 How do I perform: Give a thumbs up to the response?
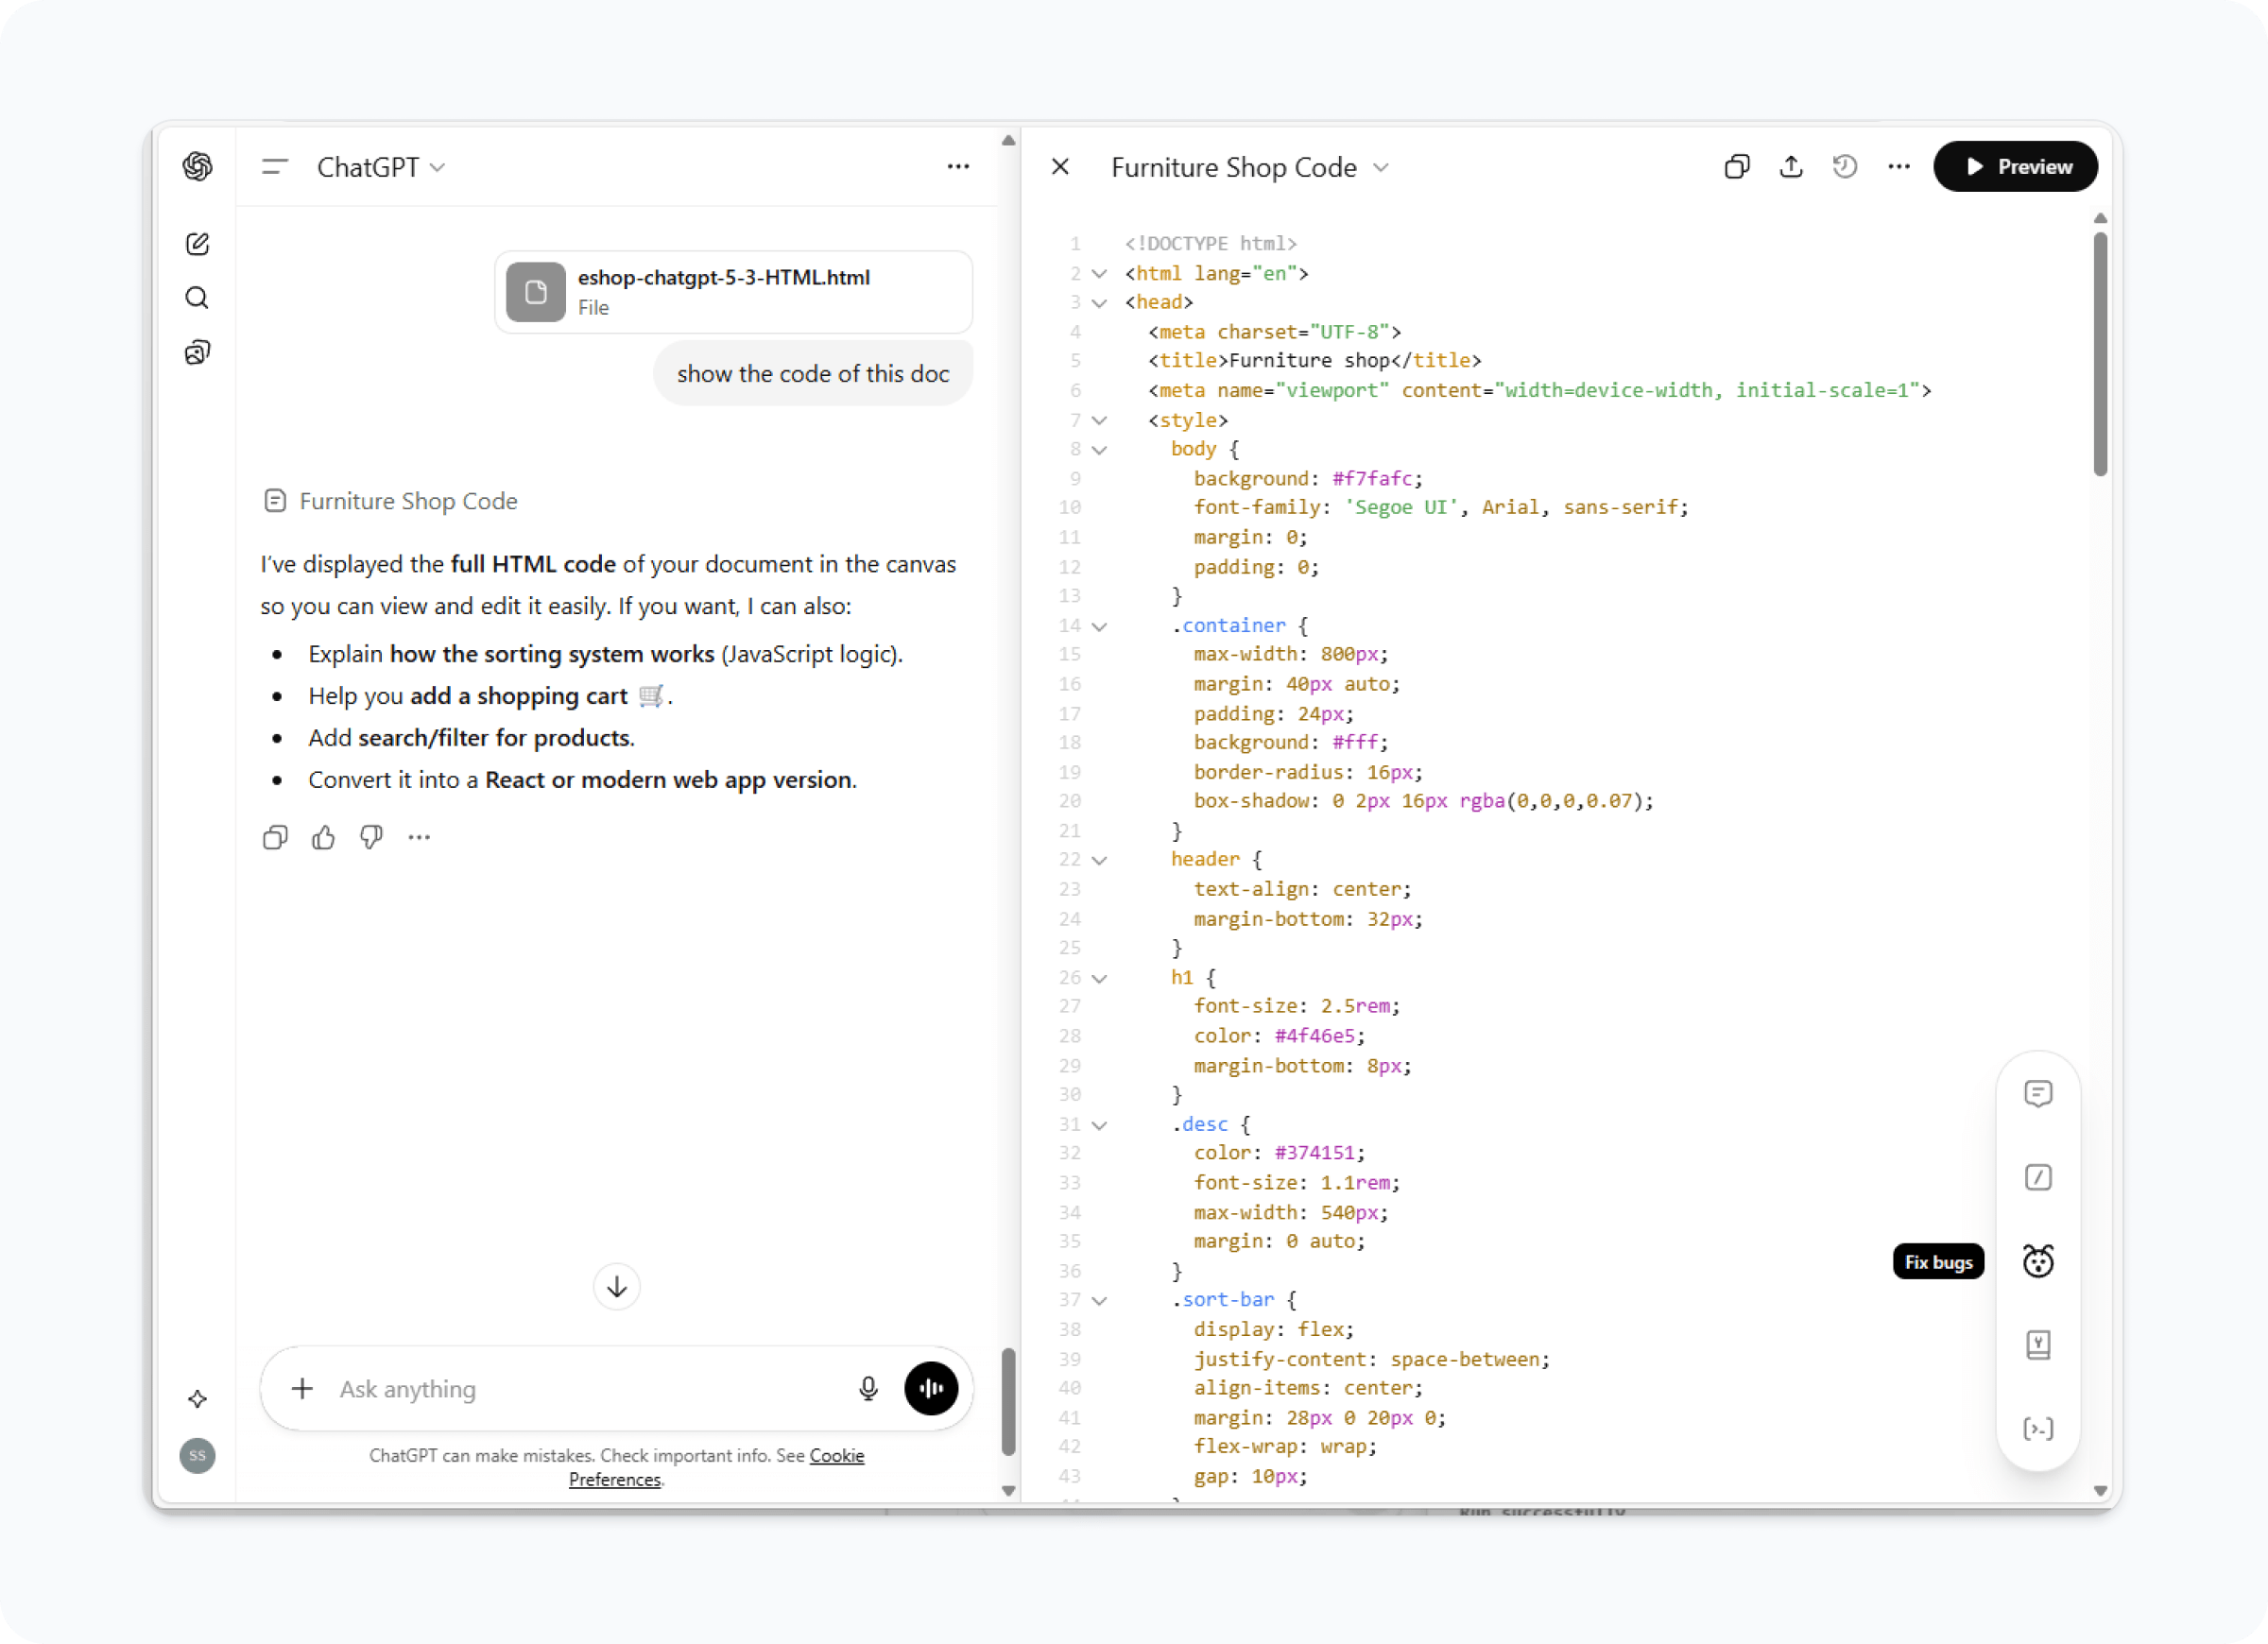coord(322,837)
